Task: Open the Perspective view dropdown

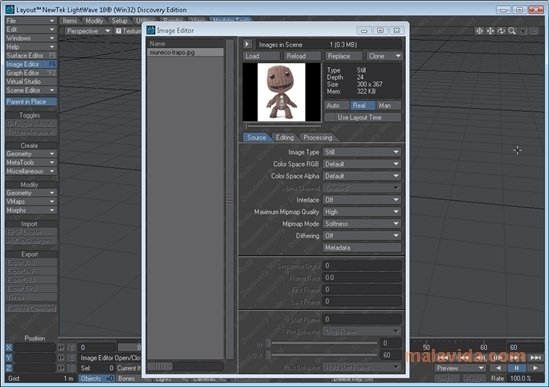Action: click(88, 31)
